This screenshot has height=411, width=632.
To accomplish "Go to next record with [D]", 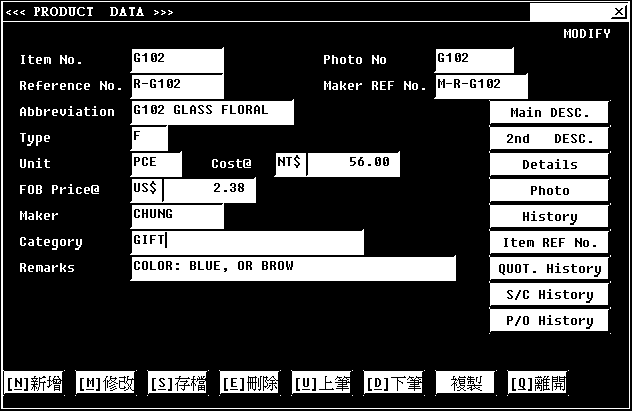I will [393, 383].
